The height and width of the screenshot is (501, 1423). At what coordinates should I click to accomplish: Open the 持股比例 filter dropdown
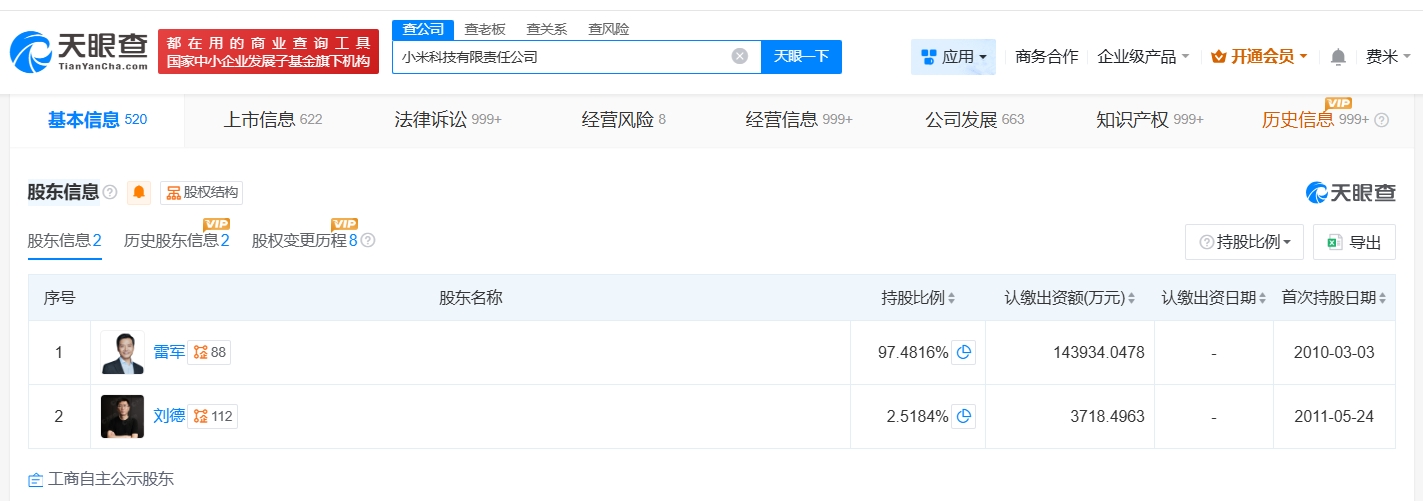pyautogui.click(x=1244, y=242)
